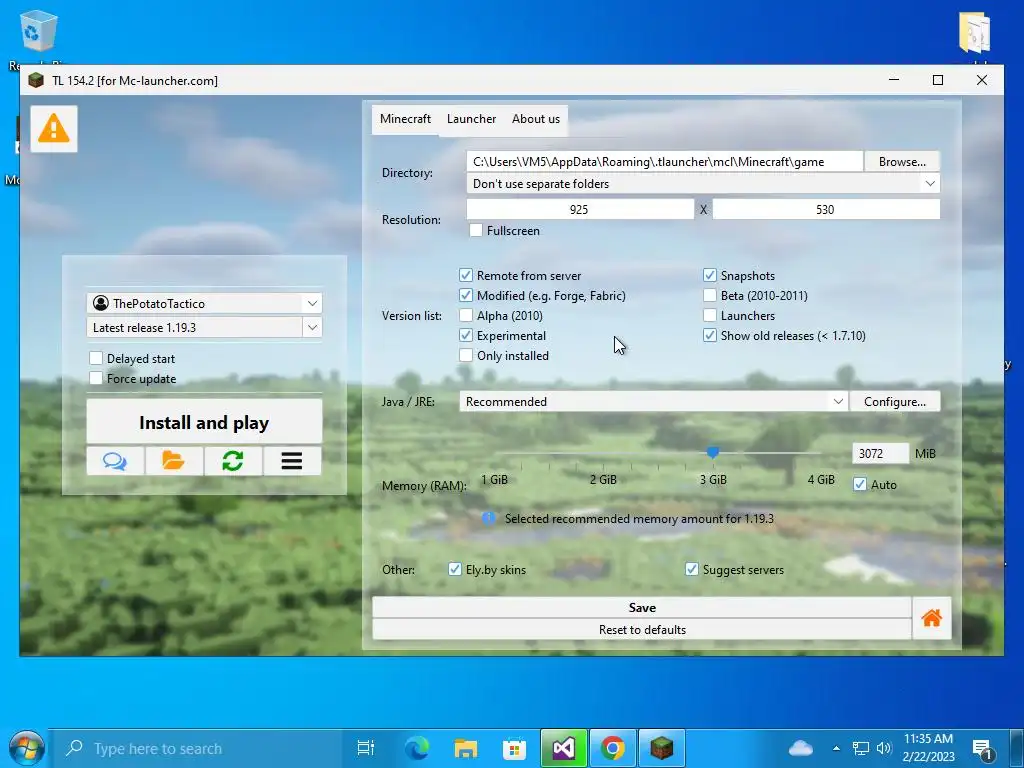Open Microsoft Store from the taskbar

515,748
